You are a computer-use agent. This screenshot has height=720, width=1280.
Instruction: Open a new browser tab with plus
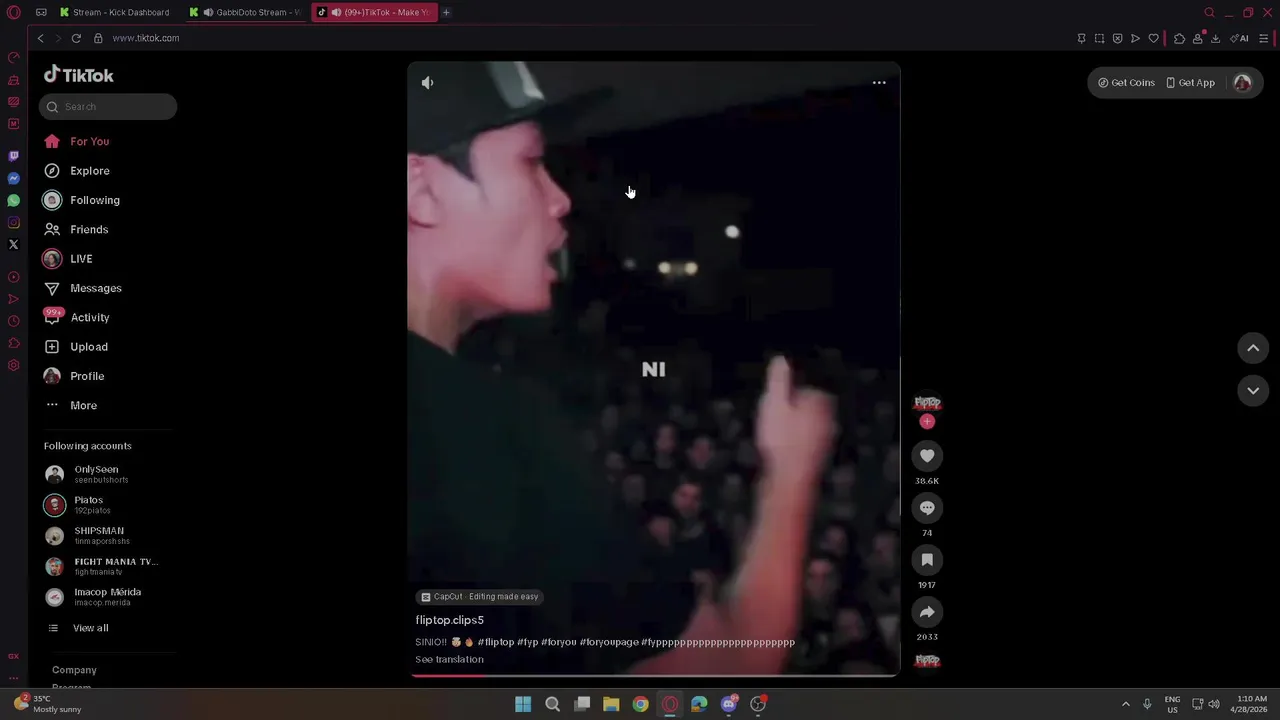[x=446, y=12]
